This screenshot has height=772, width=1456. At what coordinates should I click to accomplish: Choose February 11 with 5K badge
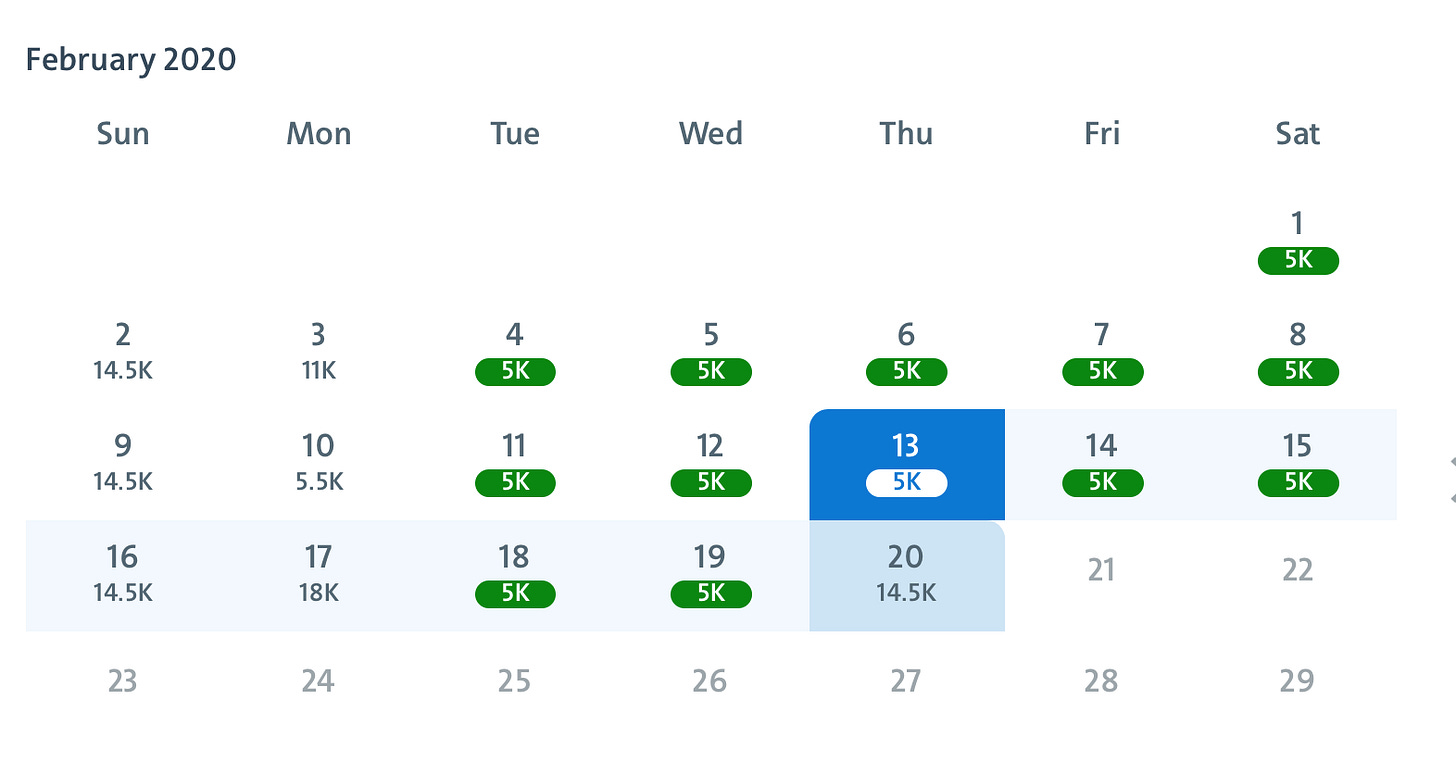514,465
